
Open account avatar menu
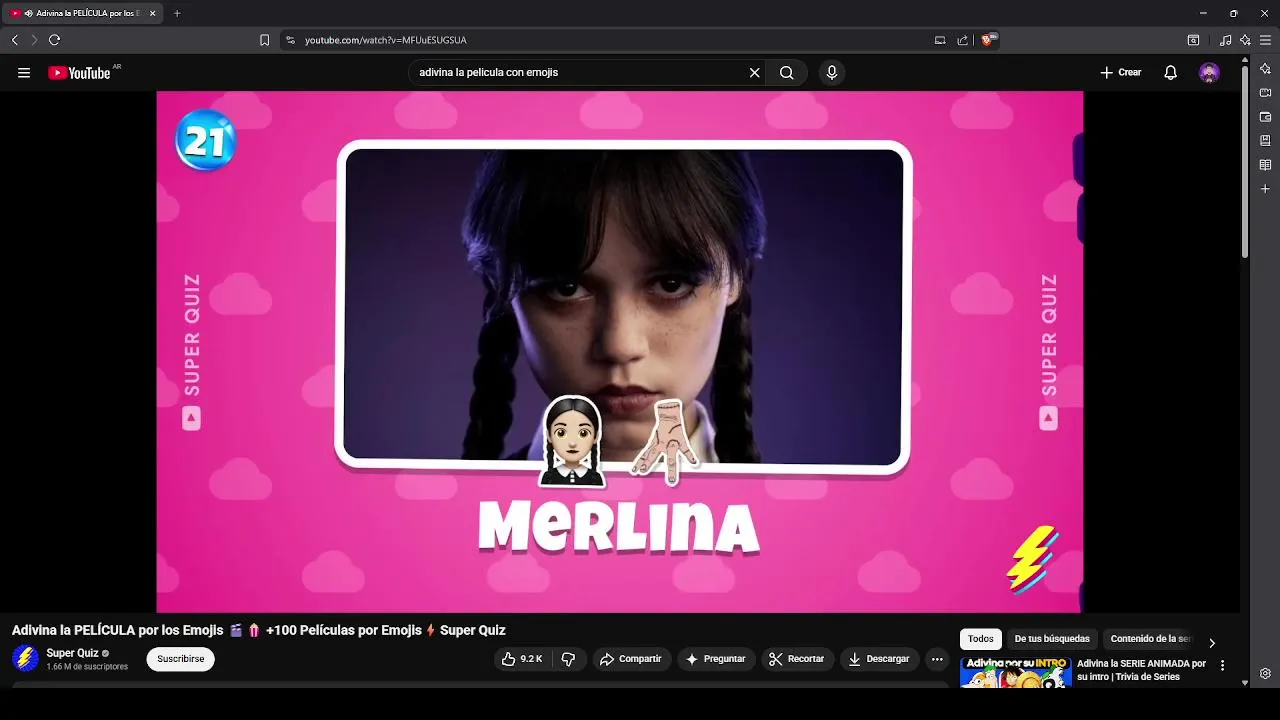1209,73
